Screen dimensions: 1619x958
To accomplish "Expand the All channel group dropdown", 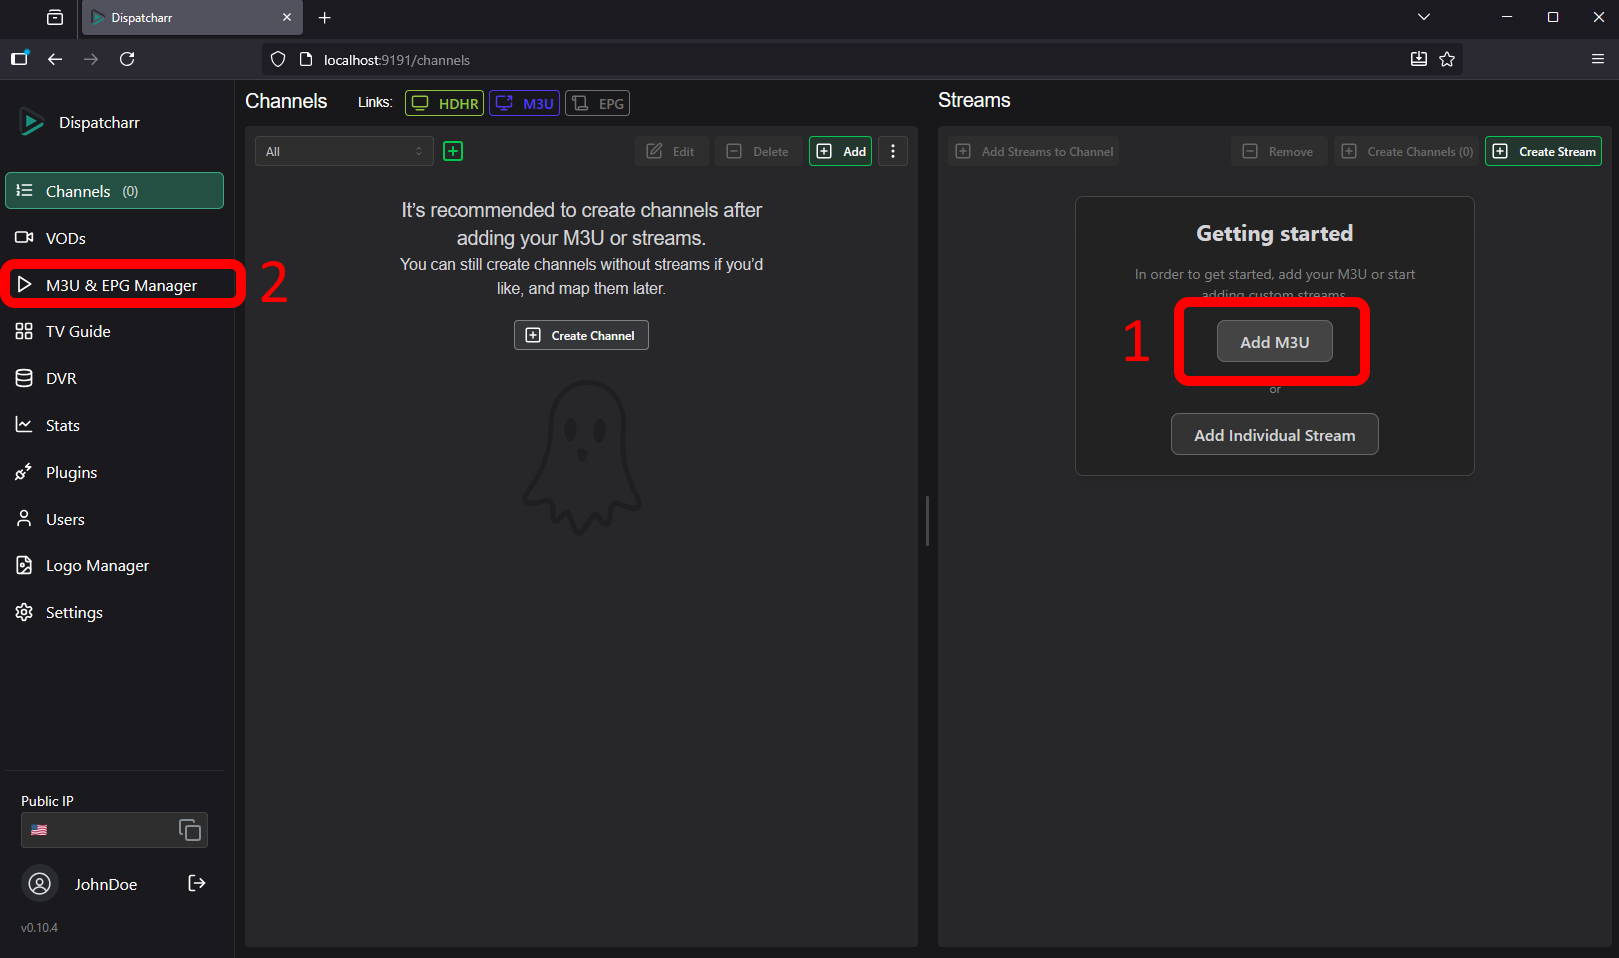I will point(344,151).
